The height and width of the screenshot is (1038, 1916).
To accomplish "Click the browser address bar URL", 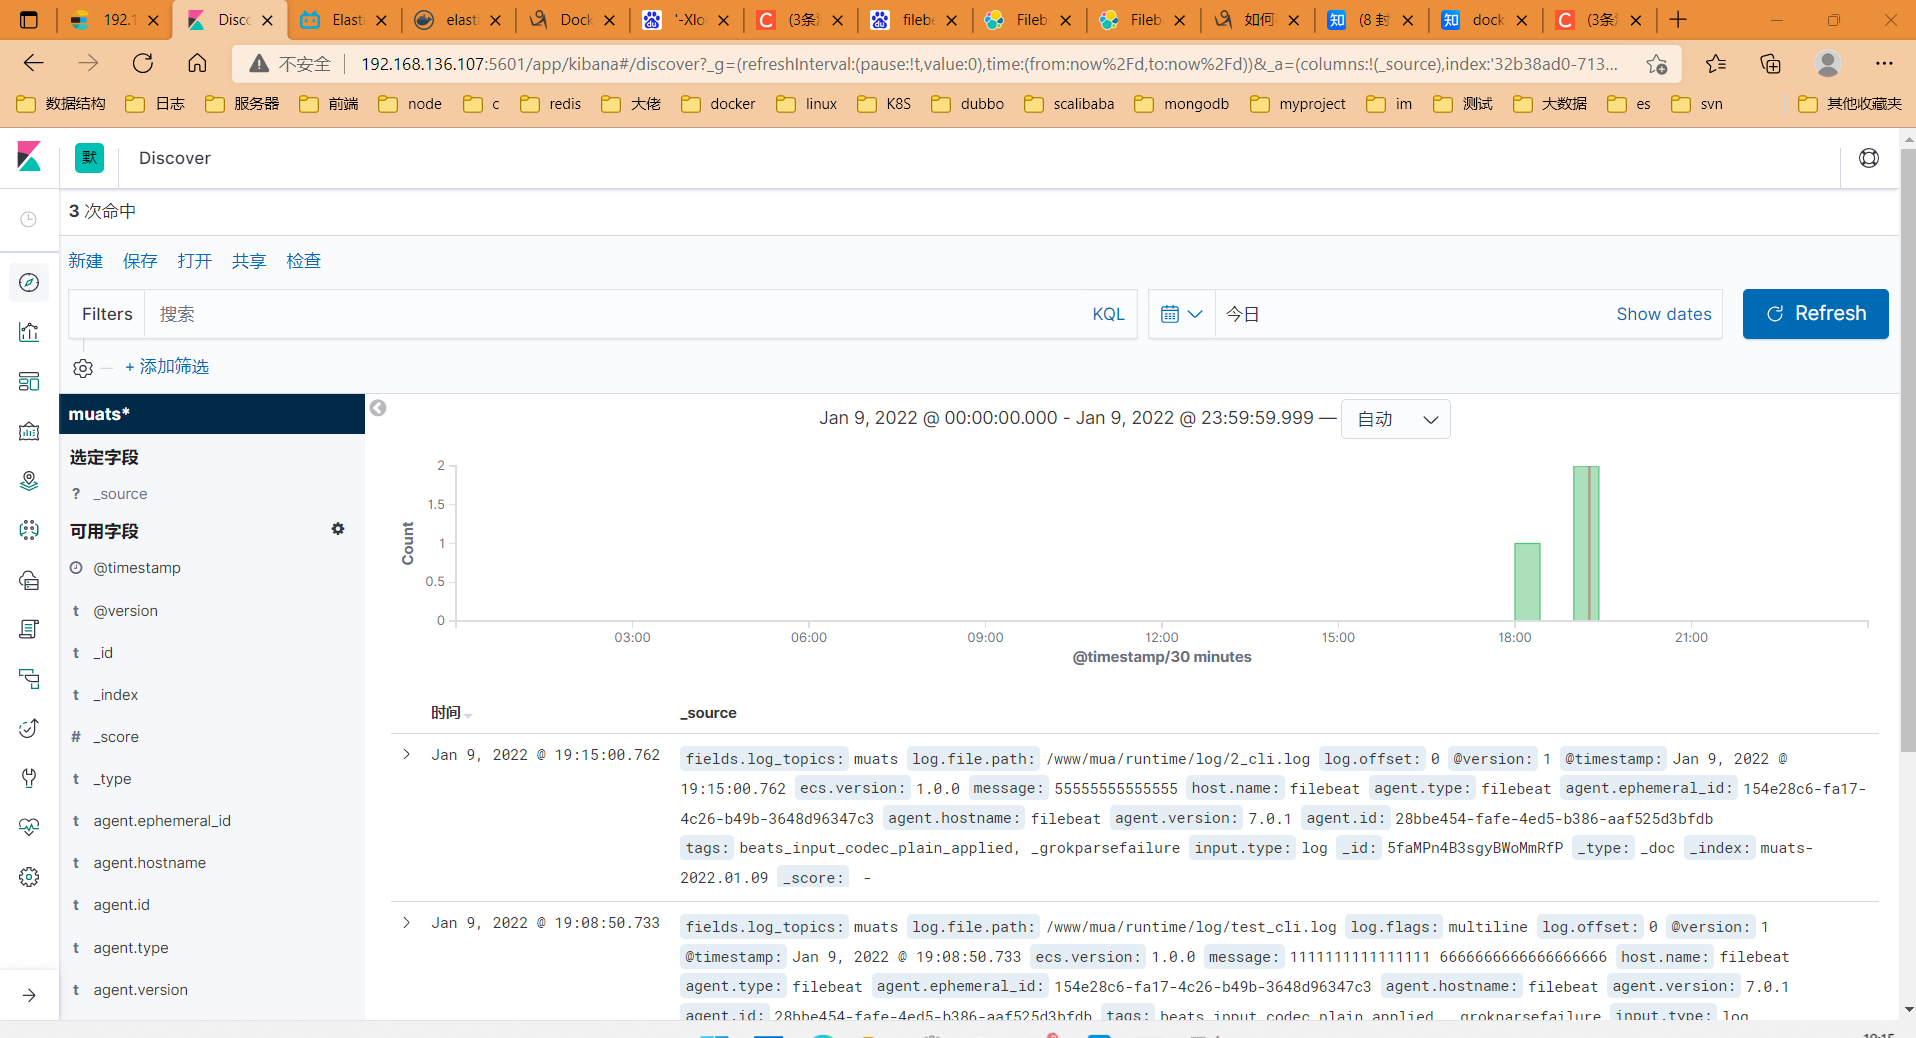I will pos(989,64).
